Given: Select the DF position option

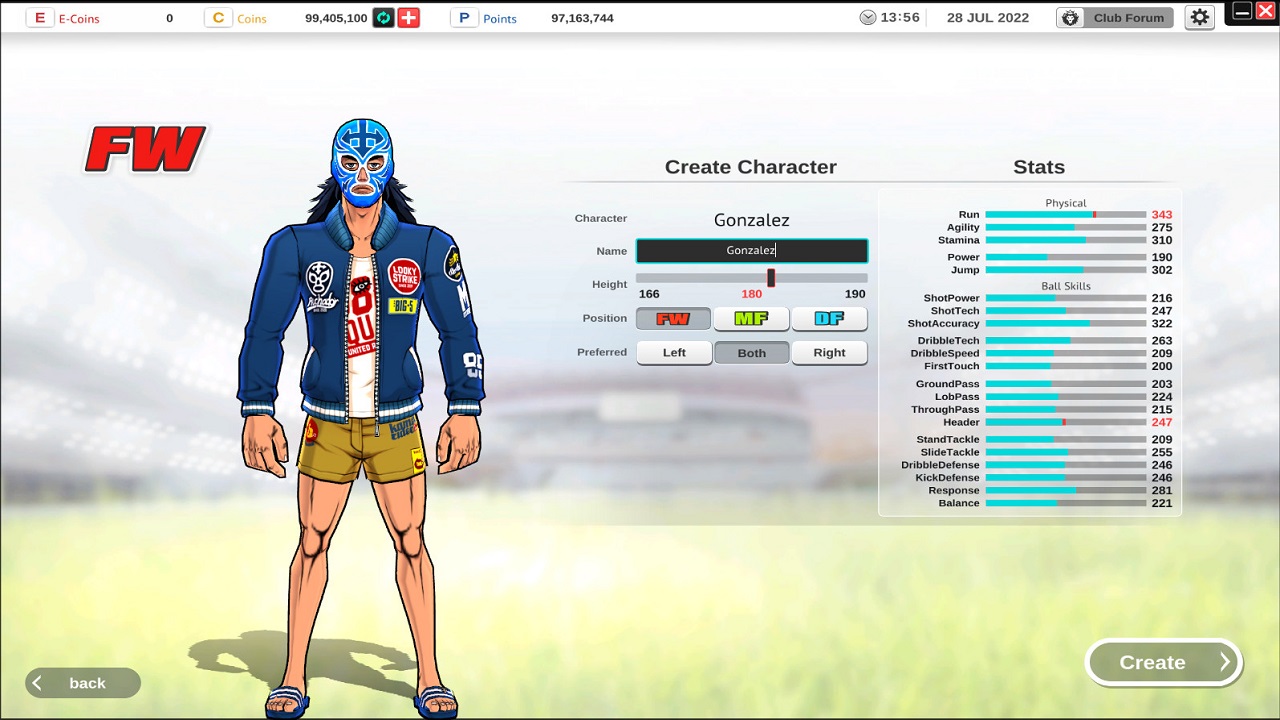Looking at the screenshot, I should (829, 319).
